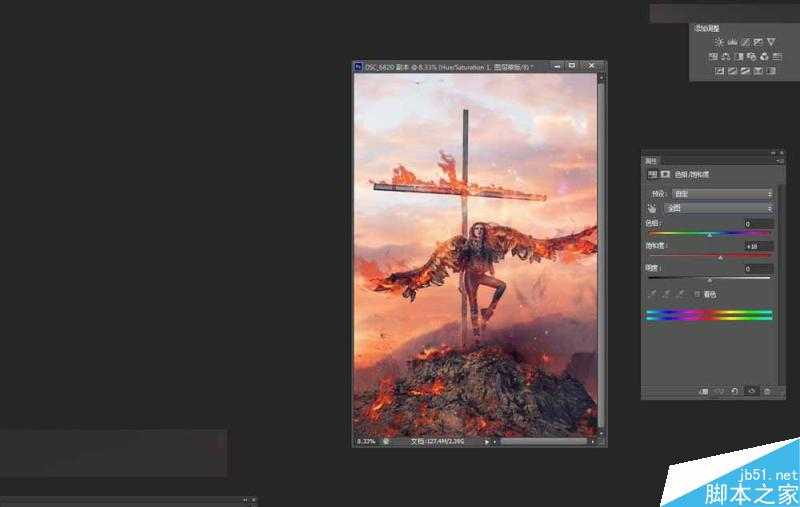The image size is (800, 507).
Task: Clip adjustment to layer below icon
Action: (704, 391)
